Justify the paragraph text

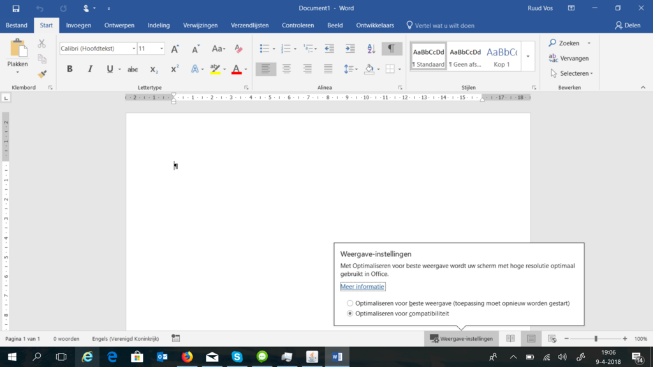pyautogui.click(x=328, y=69)
